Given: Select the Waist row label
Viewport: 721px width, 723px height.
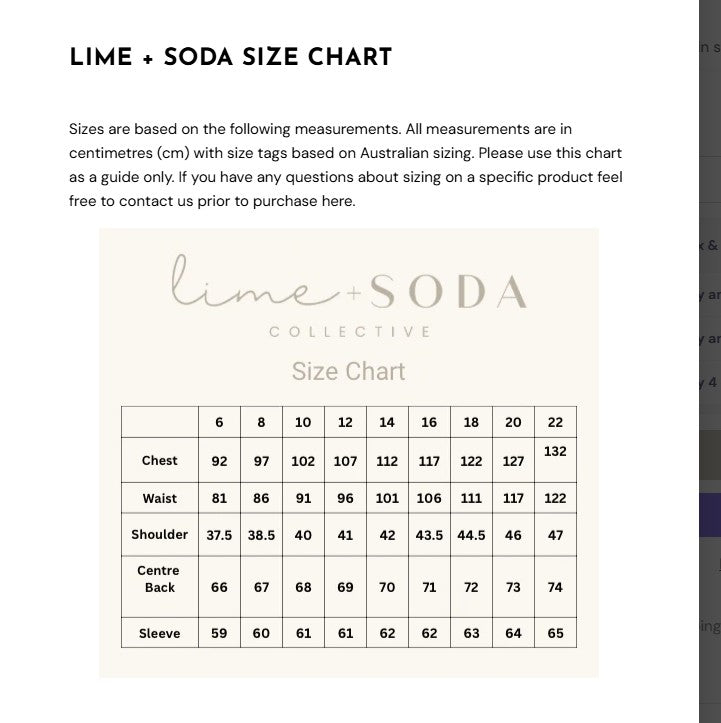Looking at the screenshot, I should [x=160, y=498].
